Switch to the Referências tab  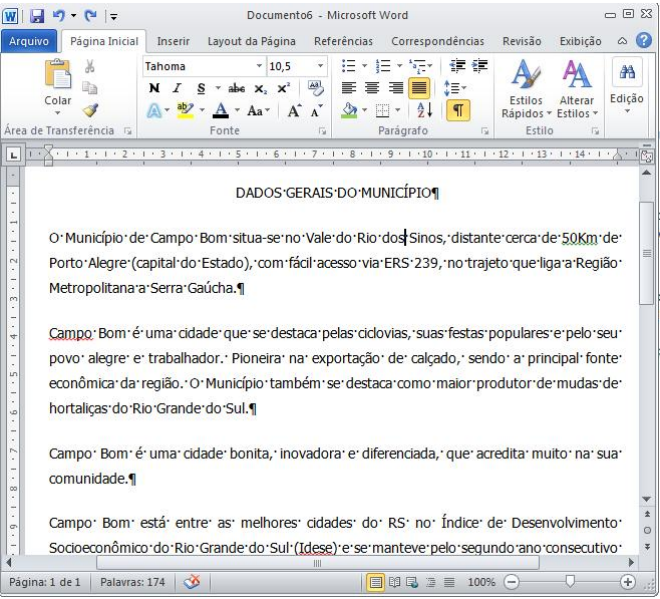[343, 41]
